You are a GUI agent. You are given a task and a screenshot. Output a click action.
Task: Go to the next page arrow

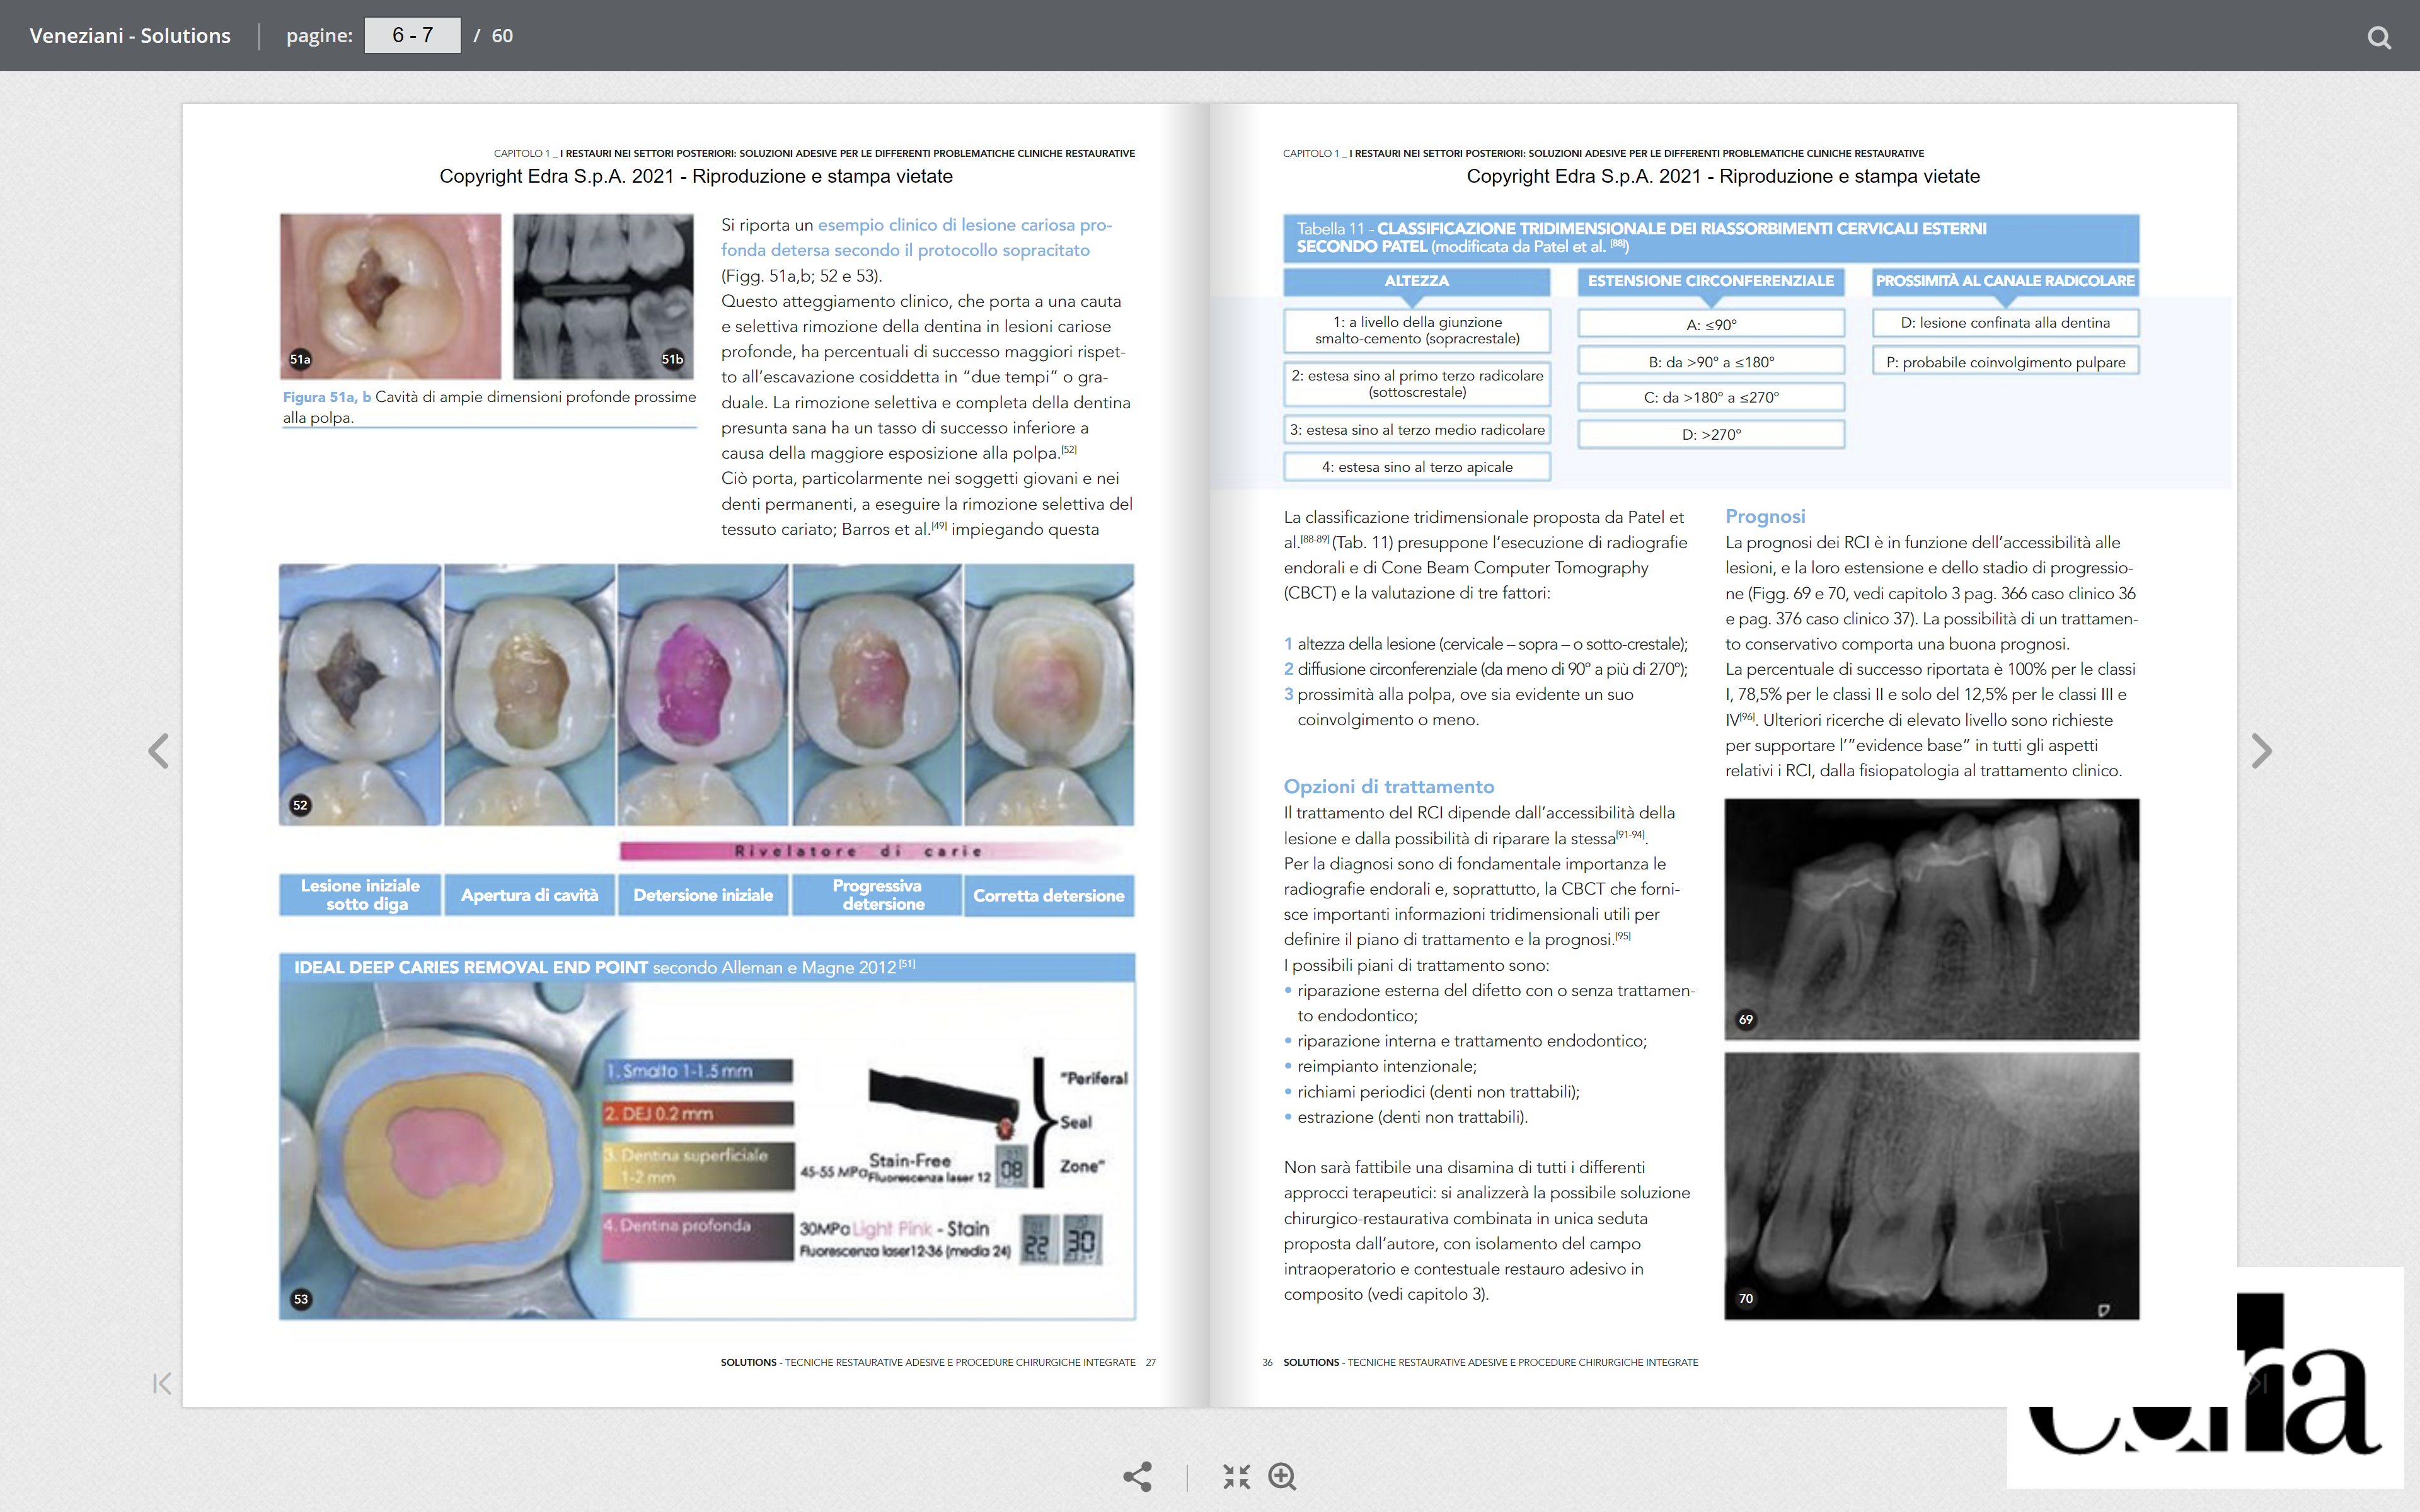2261,751
